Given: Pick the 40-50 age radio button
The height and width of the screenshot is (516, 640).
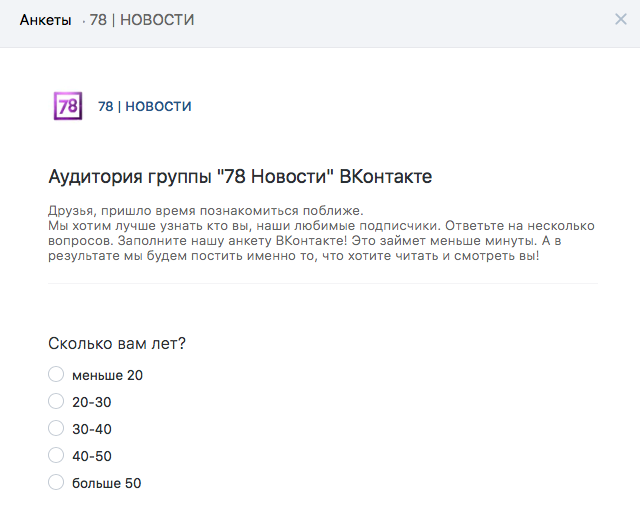Looking at the screenshot, I should pos(56,455).
